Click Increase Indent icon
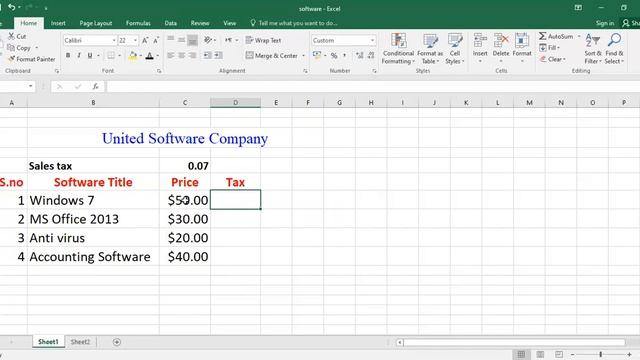Viewport: 640px width, 360px height. [x=218, y=55]
